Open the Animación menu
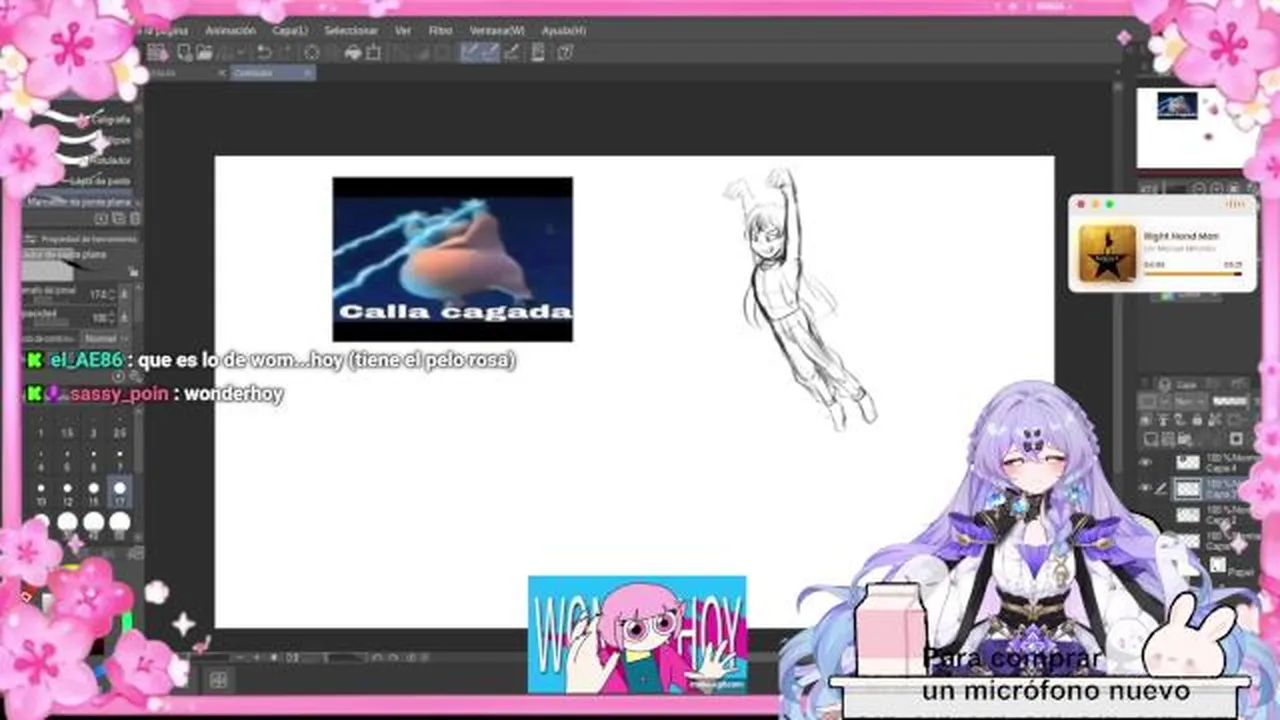Viewport: 1280px width, 720px height. click(x=230, y=31)
